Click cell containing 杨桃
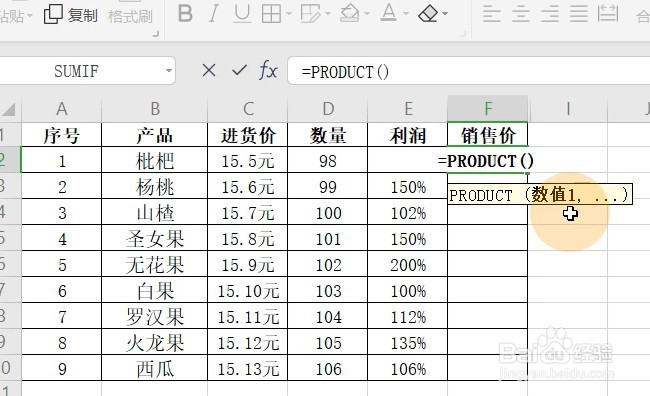Image resolution: width=650 pixels, height=396 pixels. tap(155, 187)
